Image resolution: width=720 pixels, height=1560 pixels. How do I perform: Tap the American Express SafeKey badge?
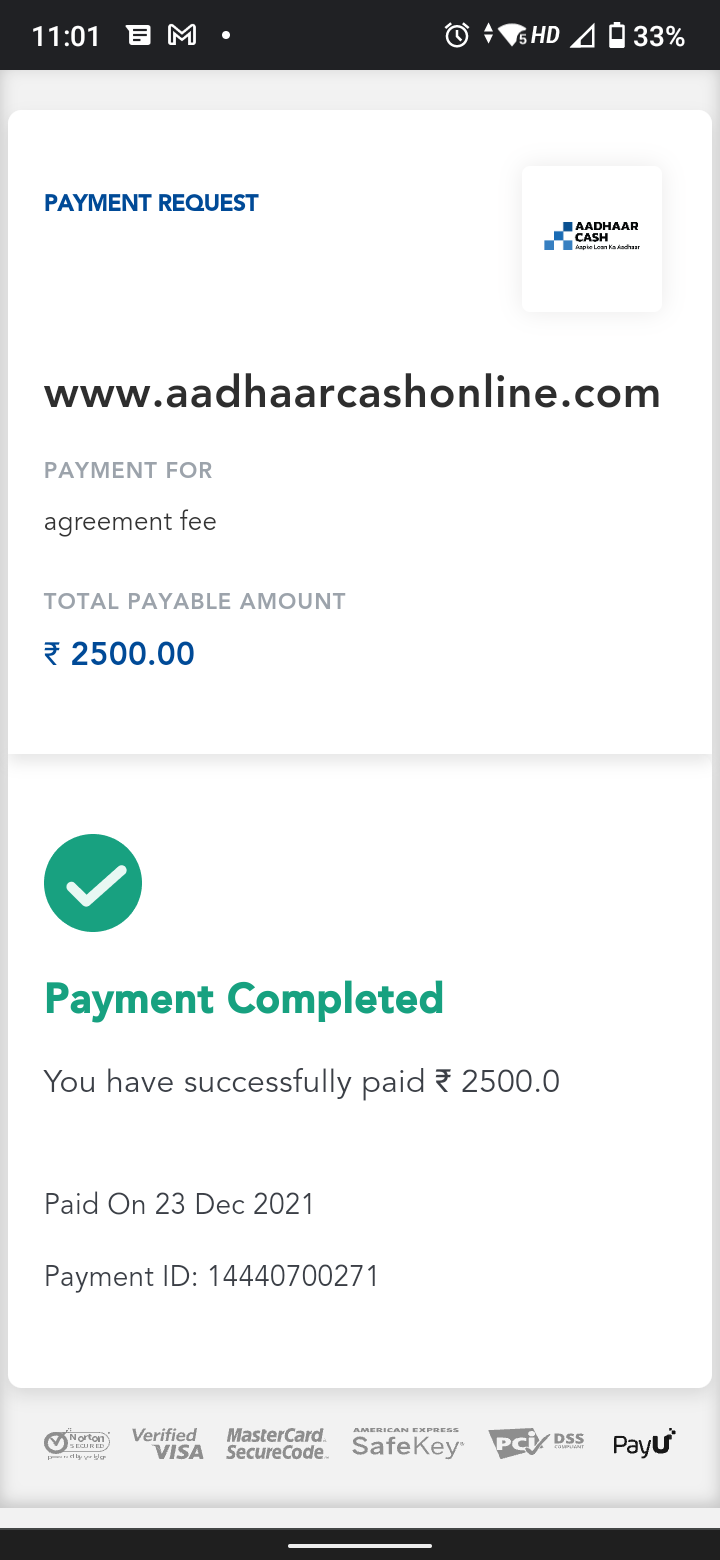(407, 1443)
